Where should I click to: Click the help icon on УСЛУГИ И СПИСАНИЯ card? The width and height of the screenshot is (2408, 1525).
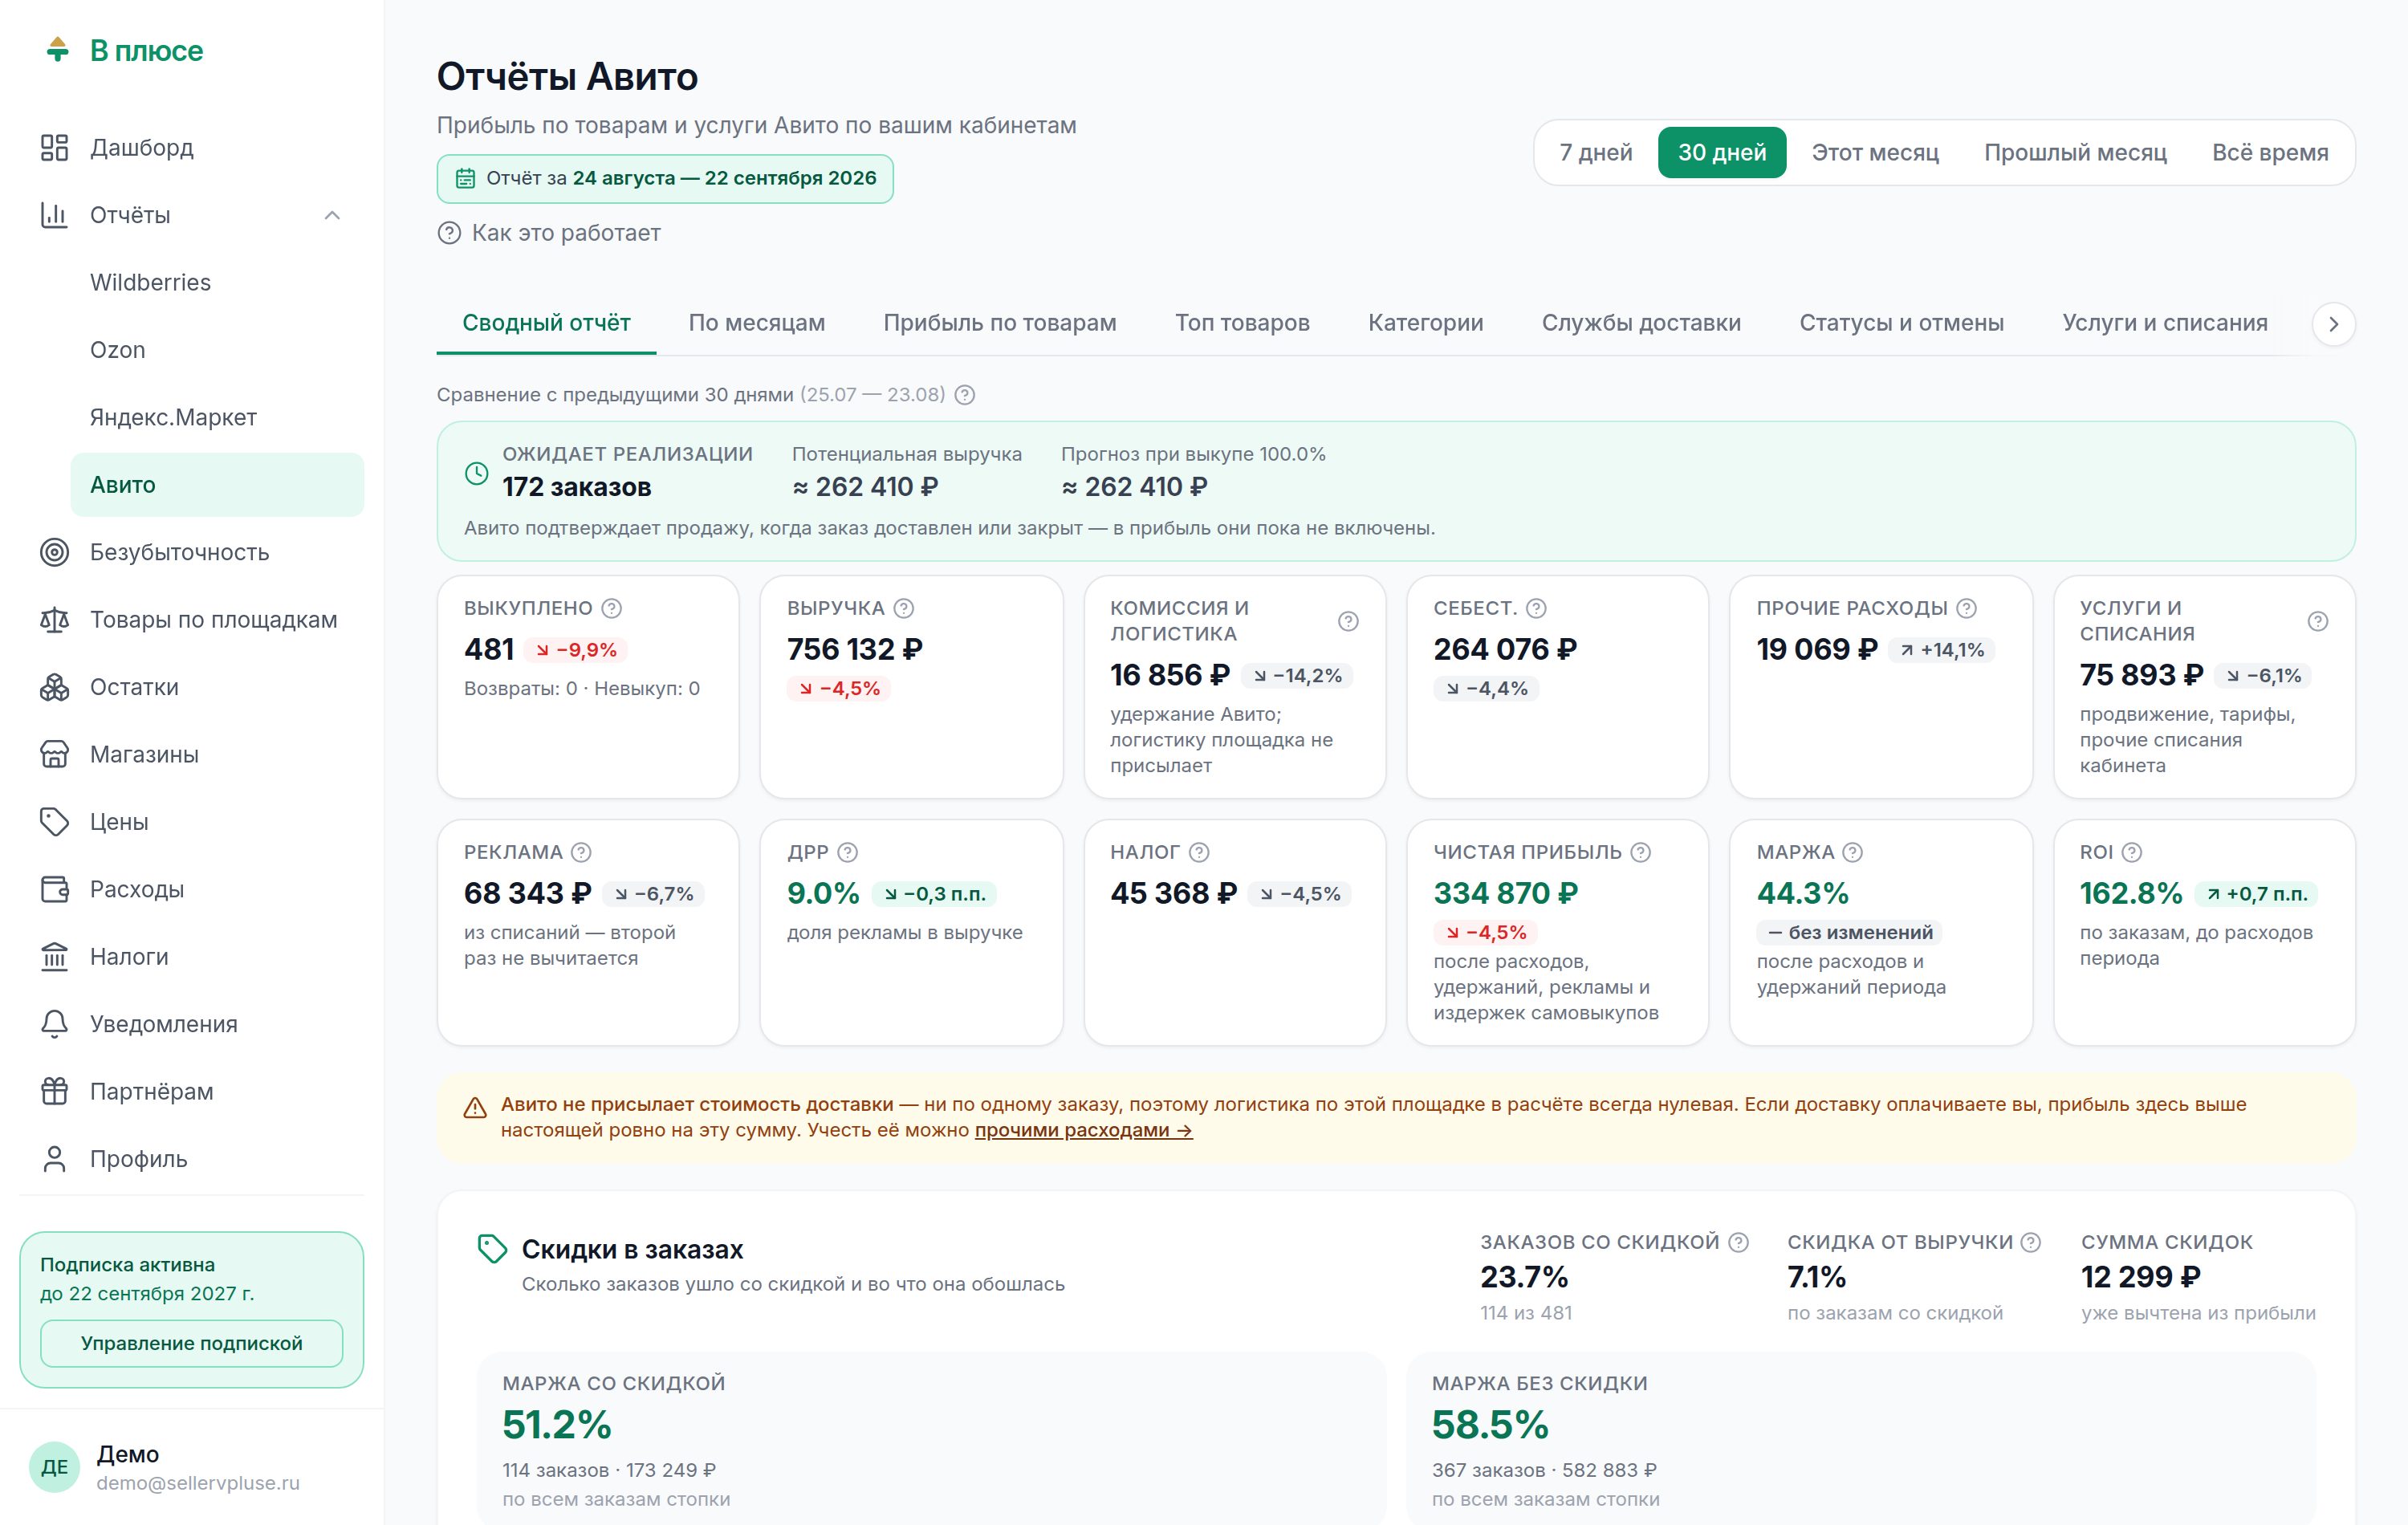point(2318,621)
